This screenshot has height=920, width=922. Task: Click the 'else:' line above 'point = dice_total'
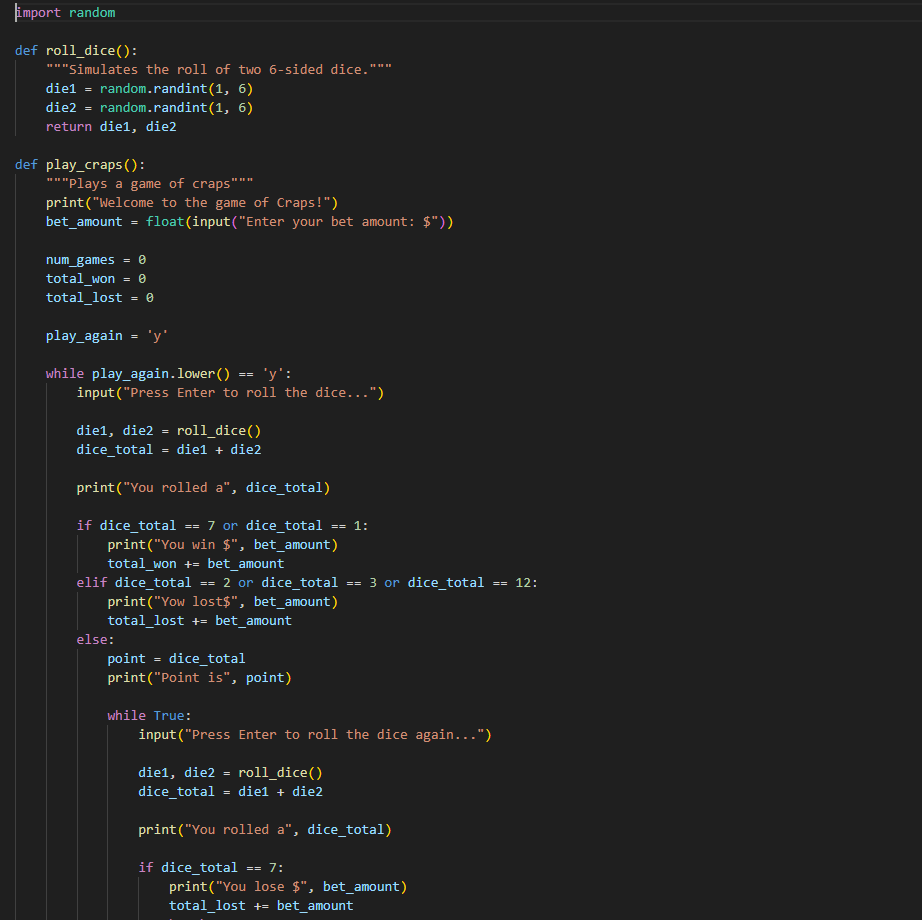coord(95,640)
